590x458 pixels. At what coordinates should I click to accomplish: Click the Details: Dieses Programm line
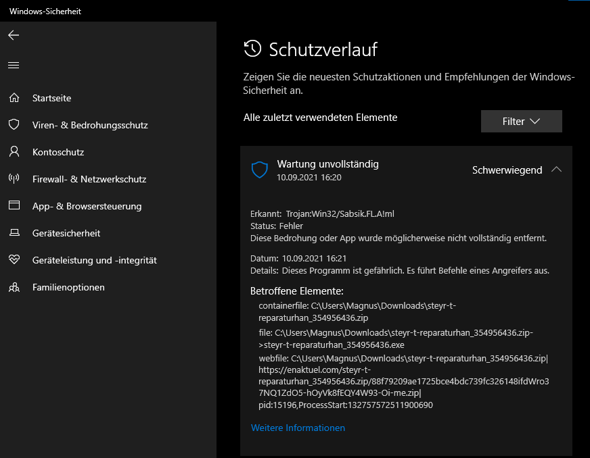coord(400,271)
